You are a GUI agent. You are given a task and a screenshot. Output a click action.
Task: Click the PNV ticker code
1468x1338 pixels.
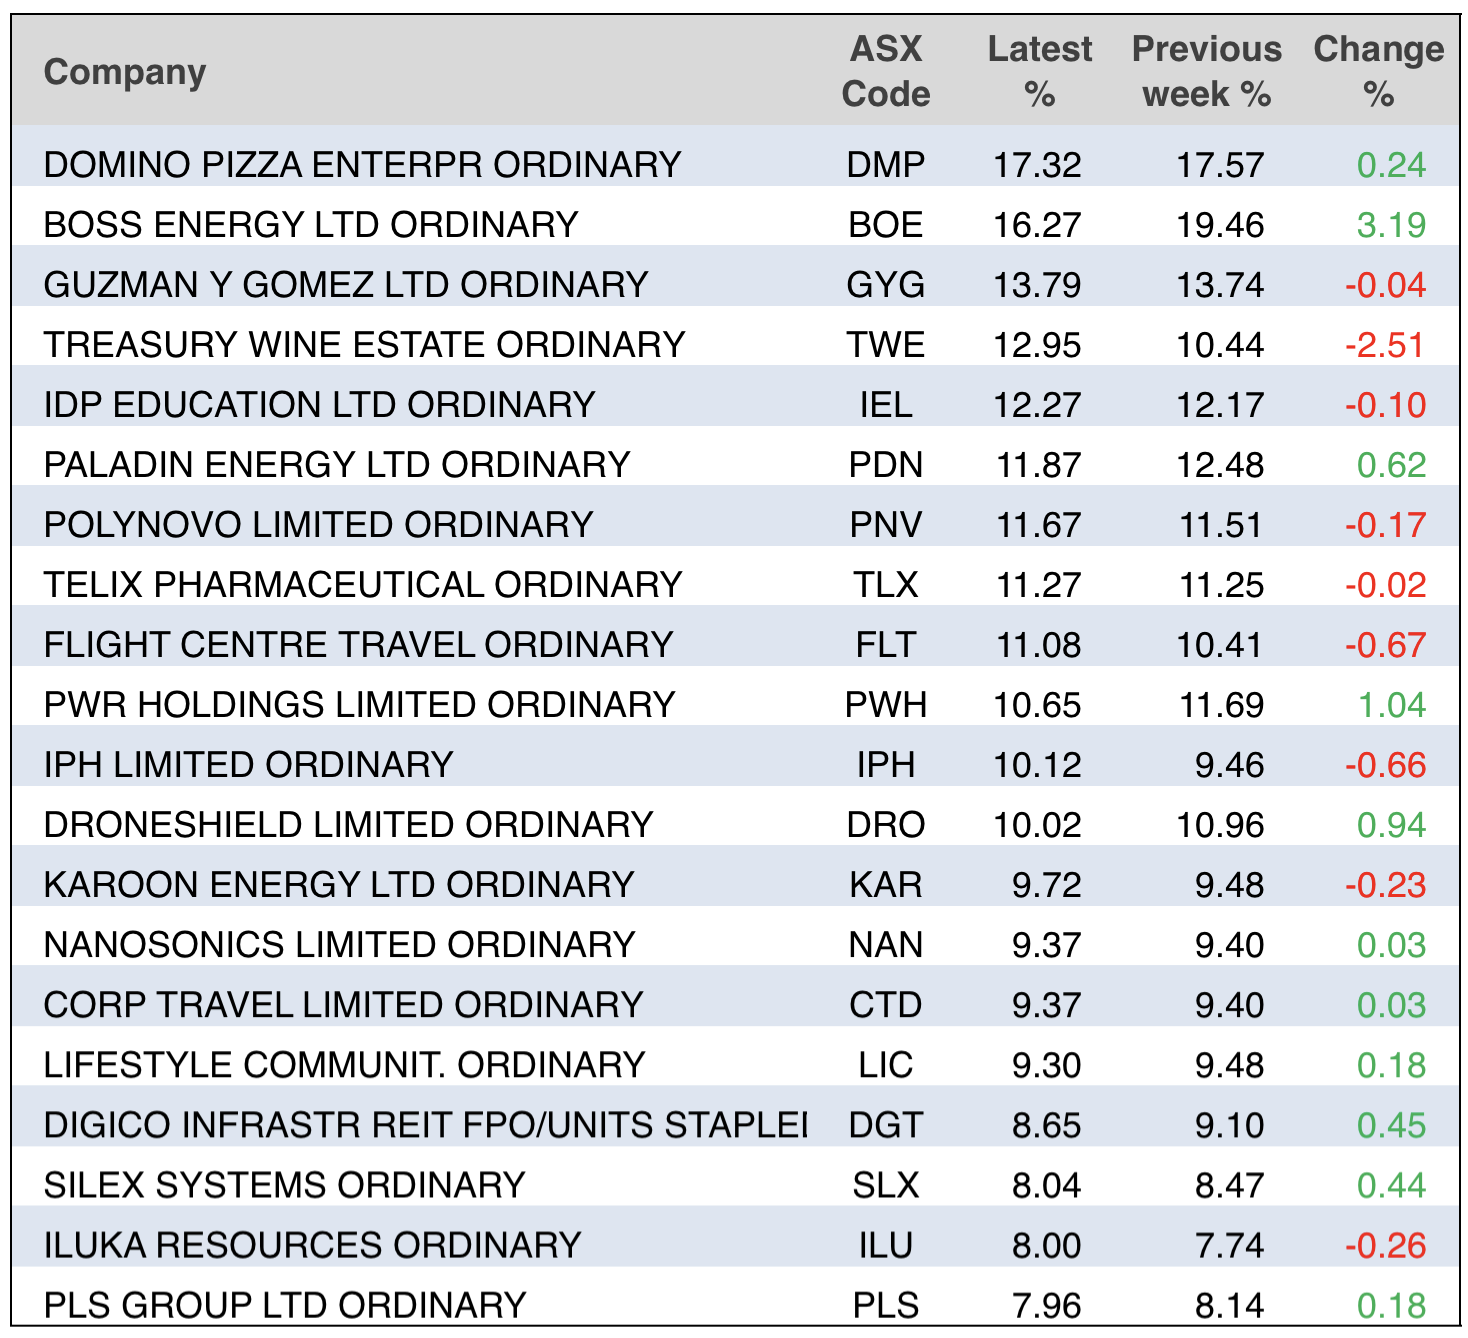(x=886, y=525)
